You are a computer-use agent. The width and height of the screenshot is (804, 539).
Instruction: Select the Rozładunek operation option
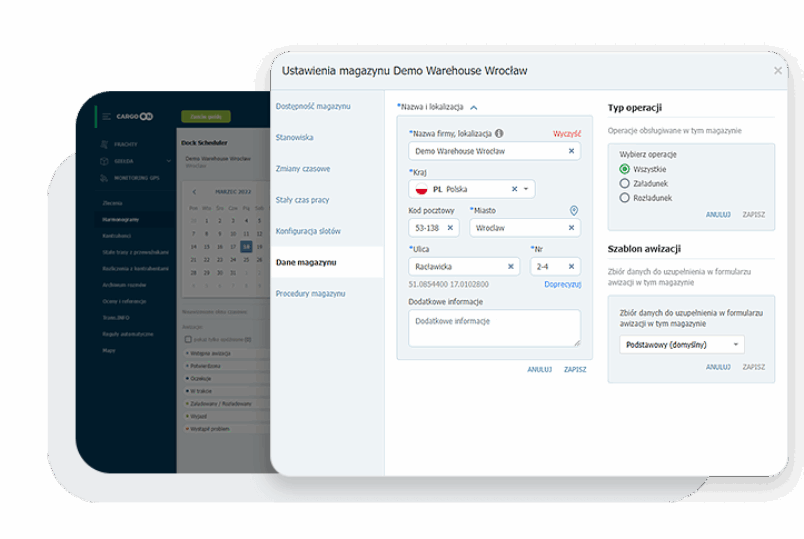(625, 197)
